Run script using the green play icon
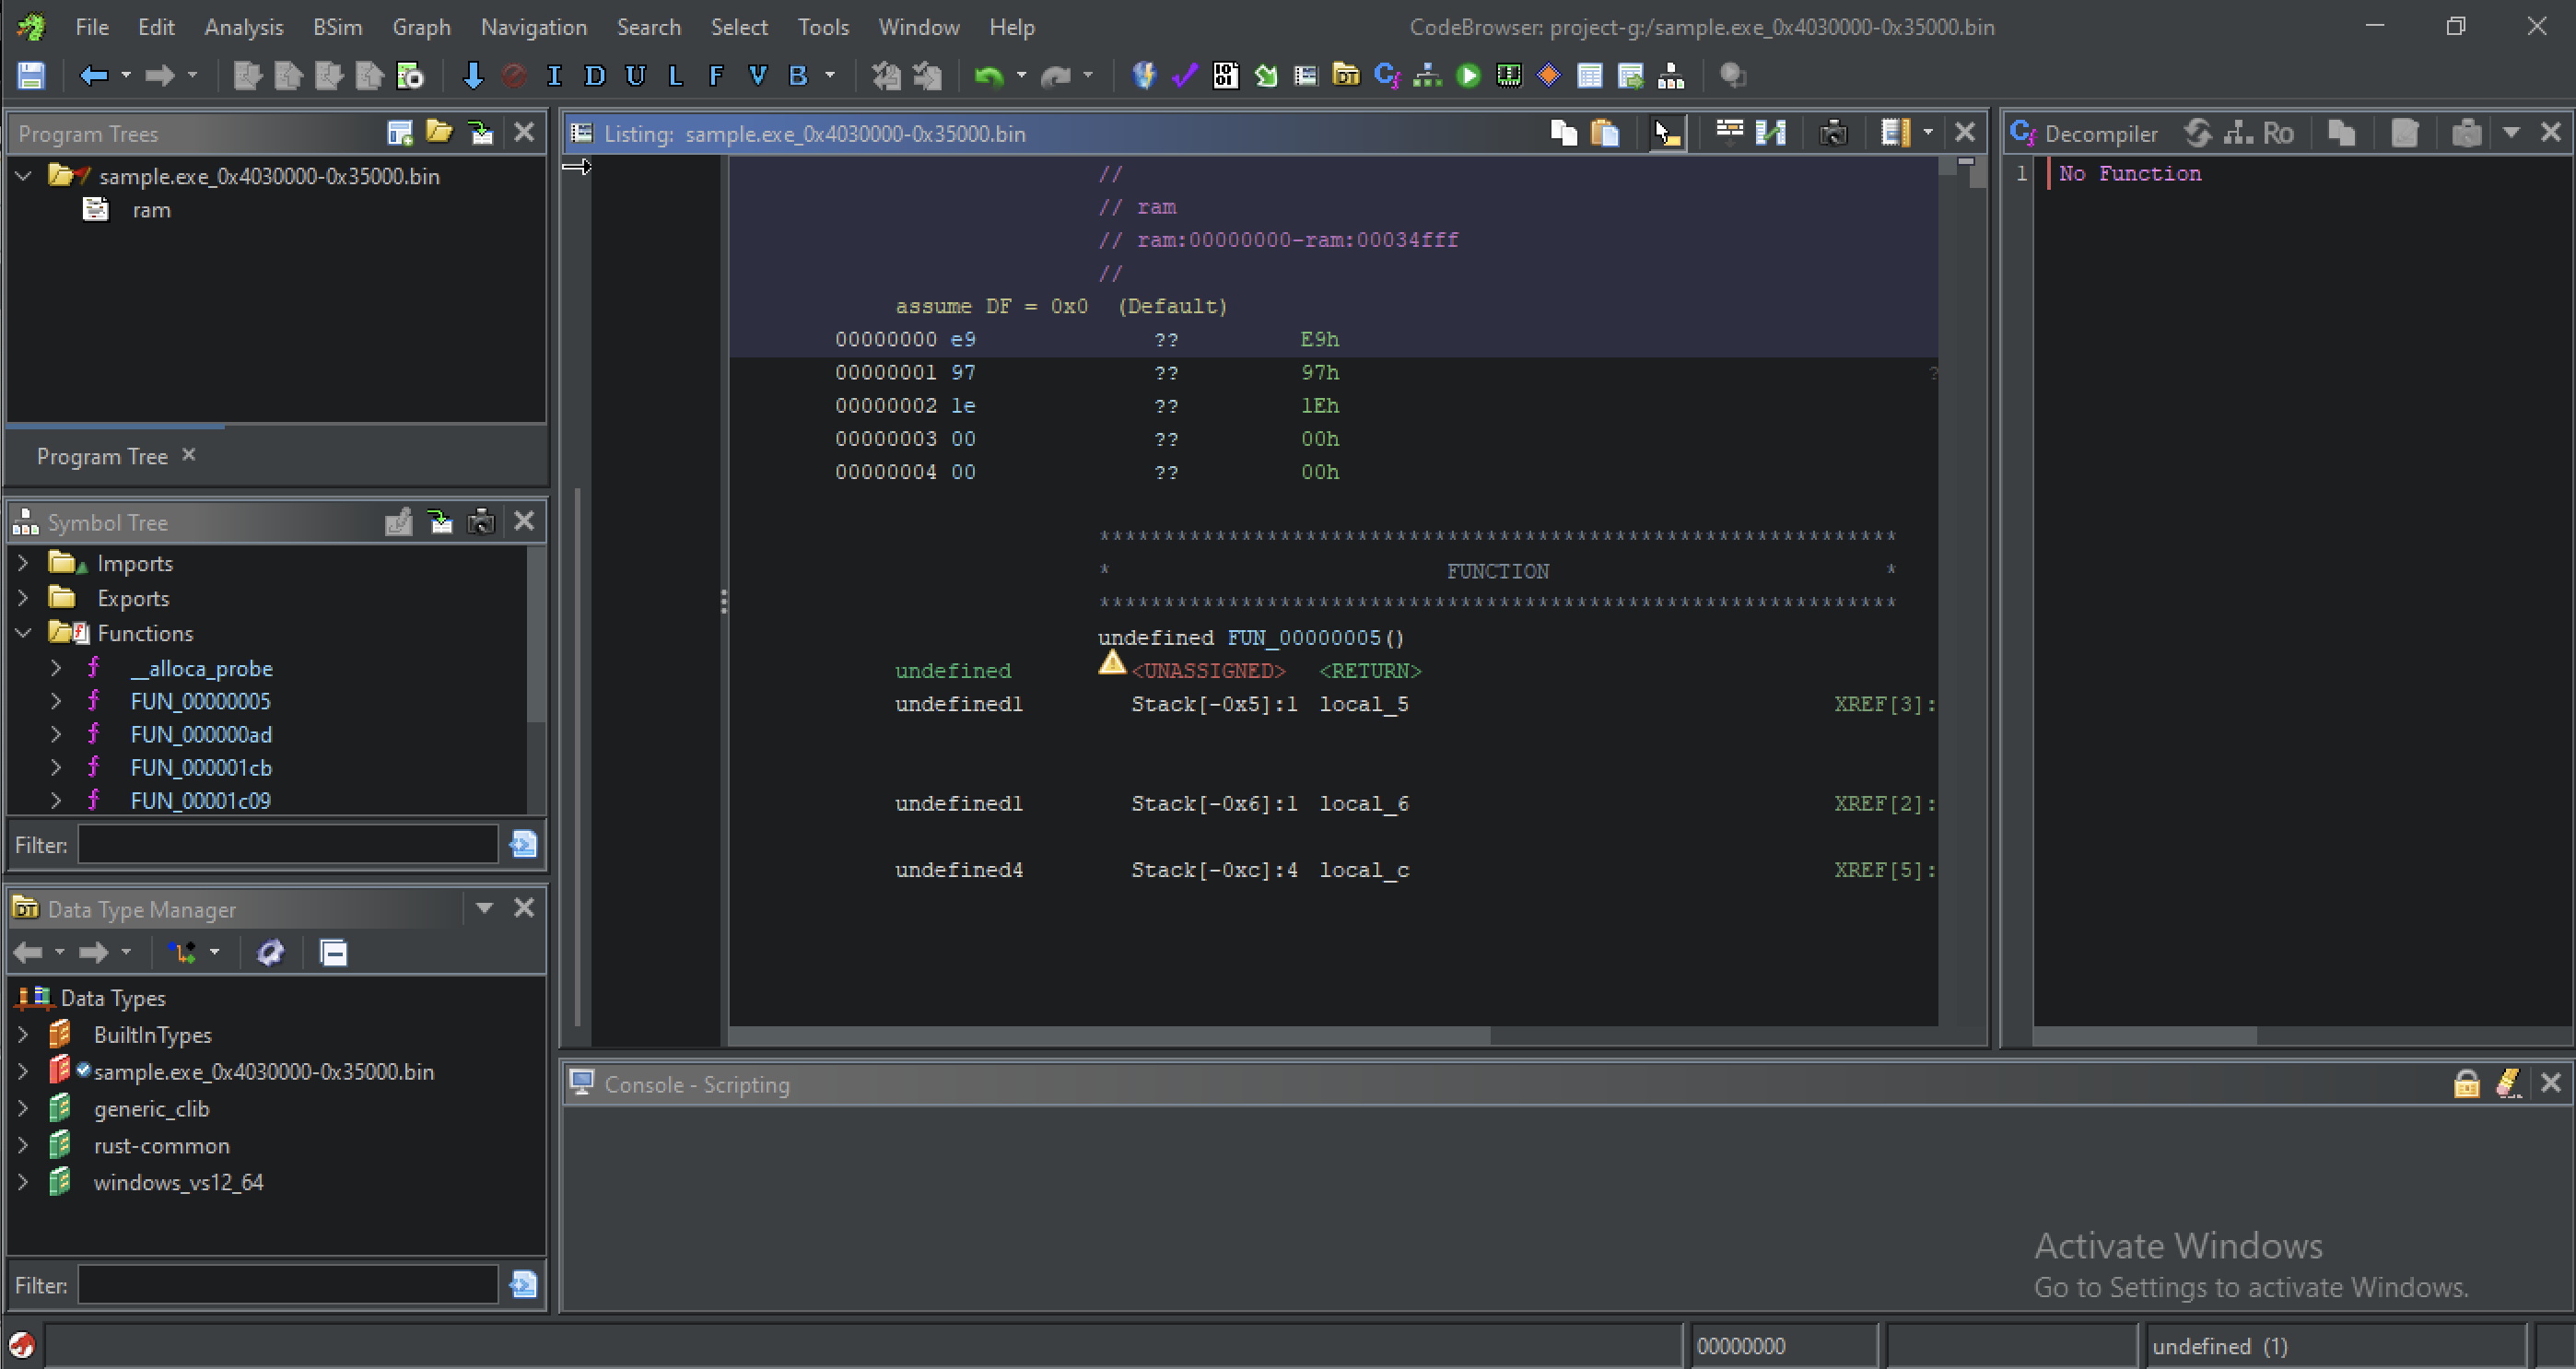 1468,75
